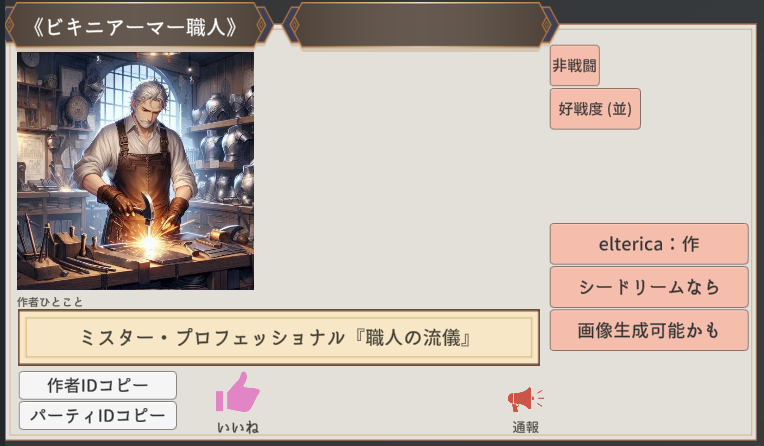Viewport: 764px width, 446px height.
Task: Open the blacksmith craftsman character image
Action: 135,171
